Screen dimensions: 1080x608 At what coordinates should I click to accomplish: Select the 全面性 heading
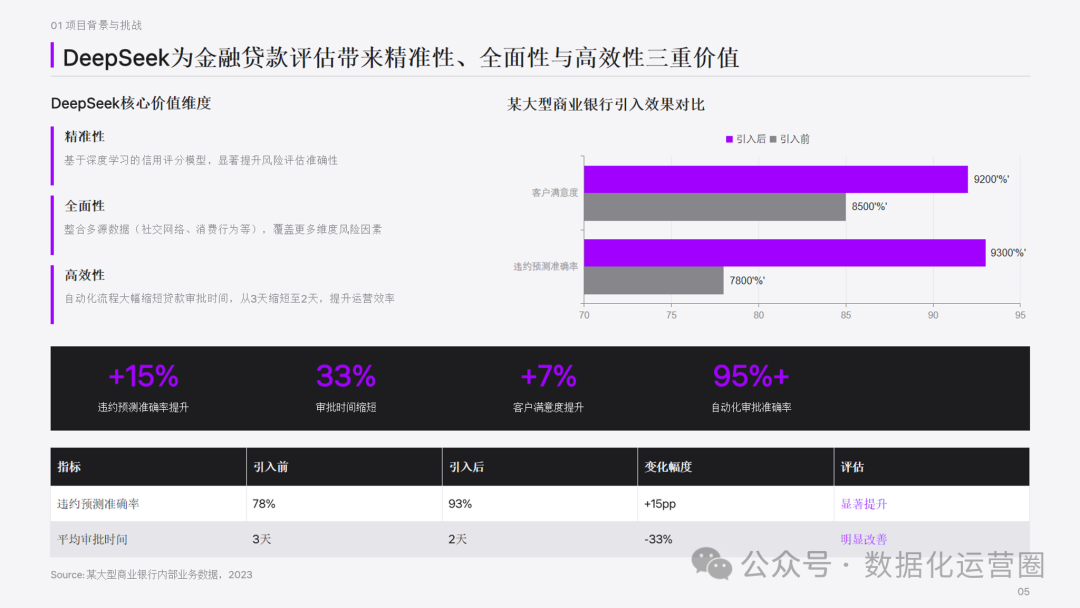click(85, 206)
